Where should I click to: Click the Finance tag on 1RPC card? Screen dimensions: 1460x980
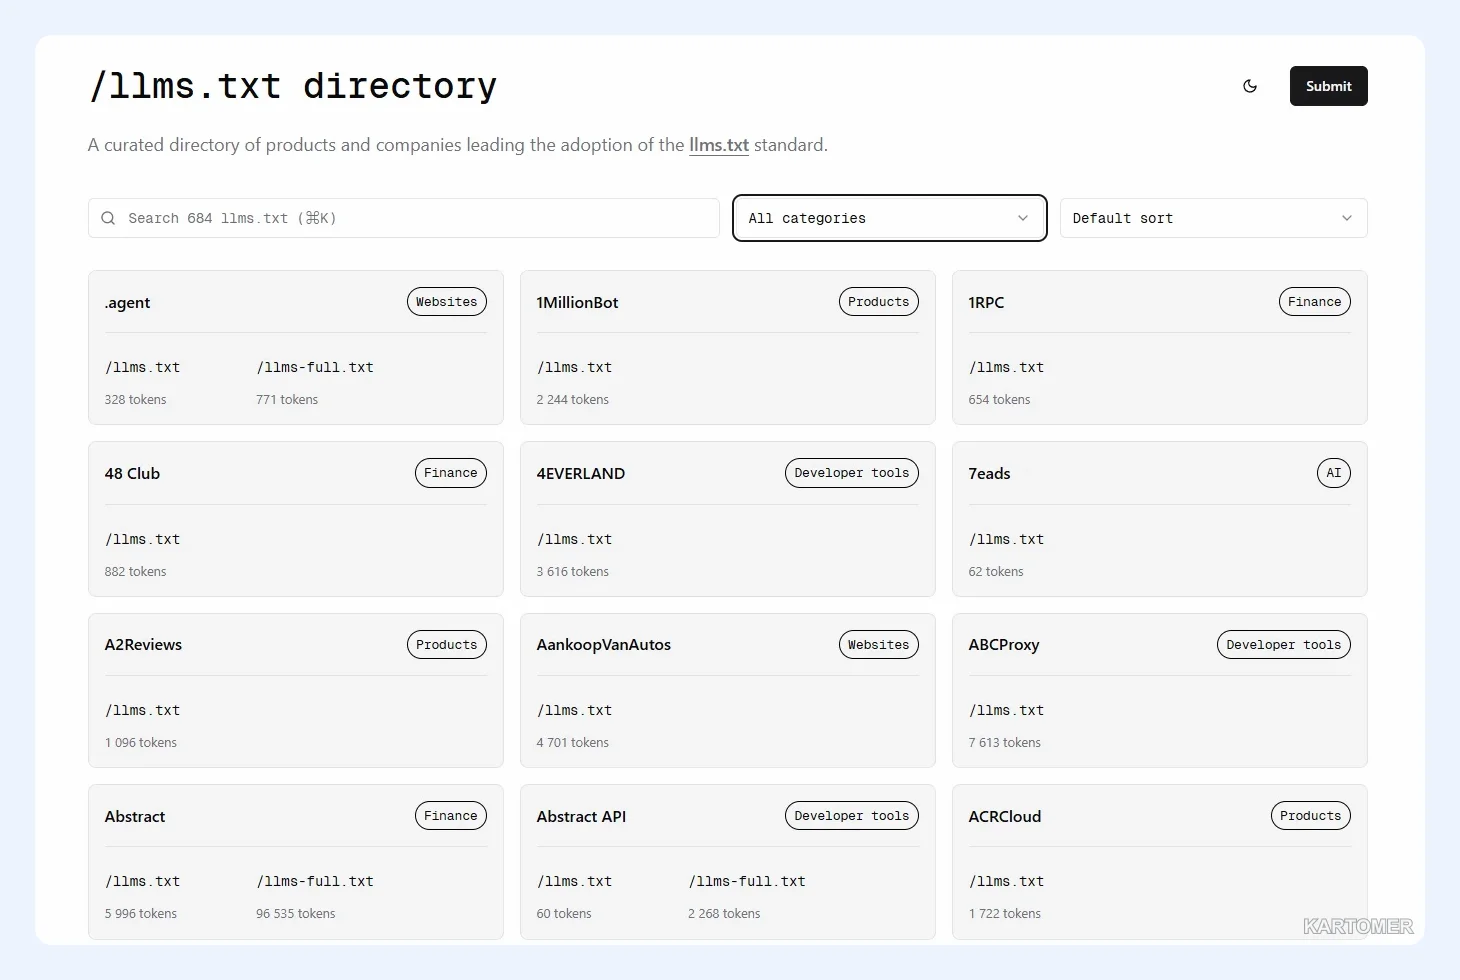1314,302
